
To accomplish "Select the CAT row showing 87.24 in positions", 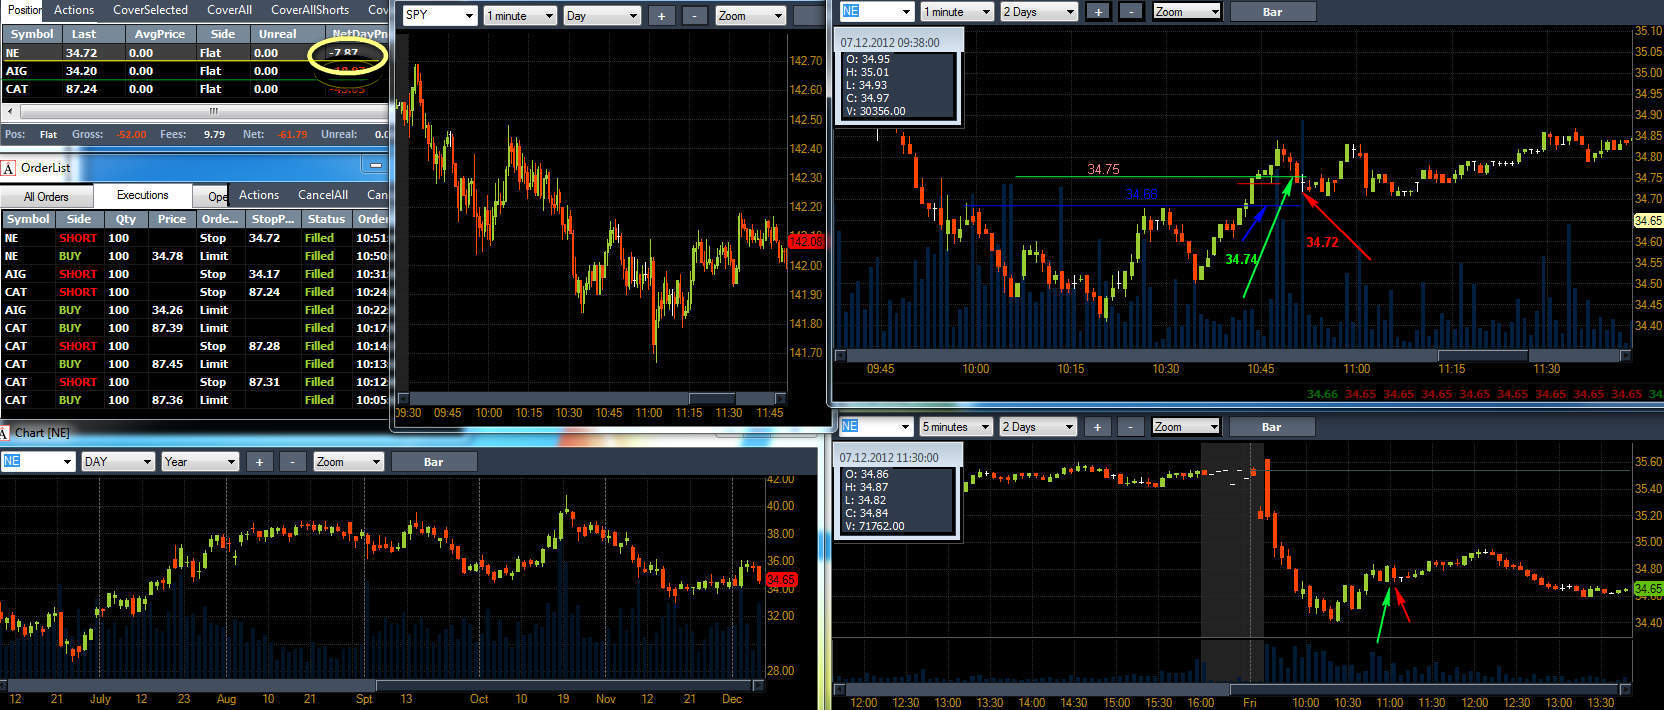I will 194,89.
